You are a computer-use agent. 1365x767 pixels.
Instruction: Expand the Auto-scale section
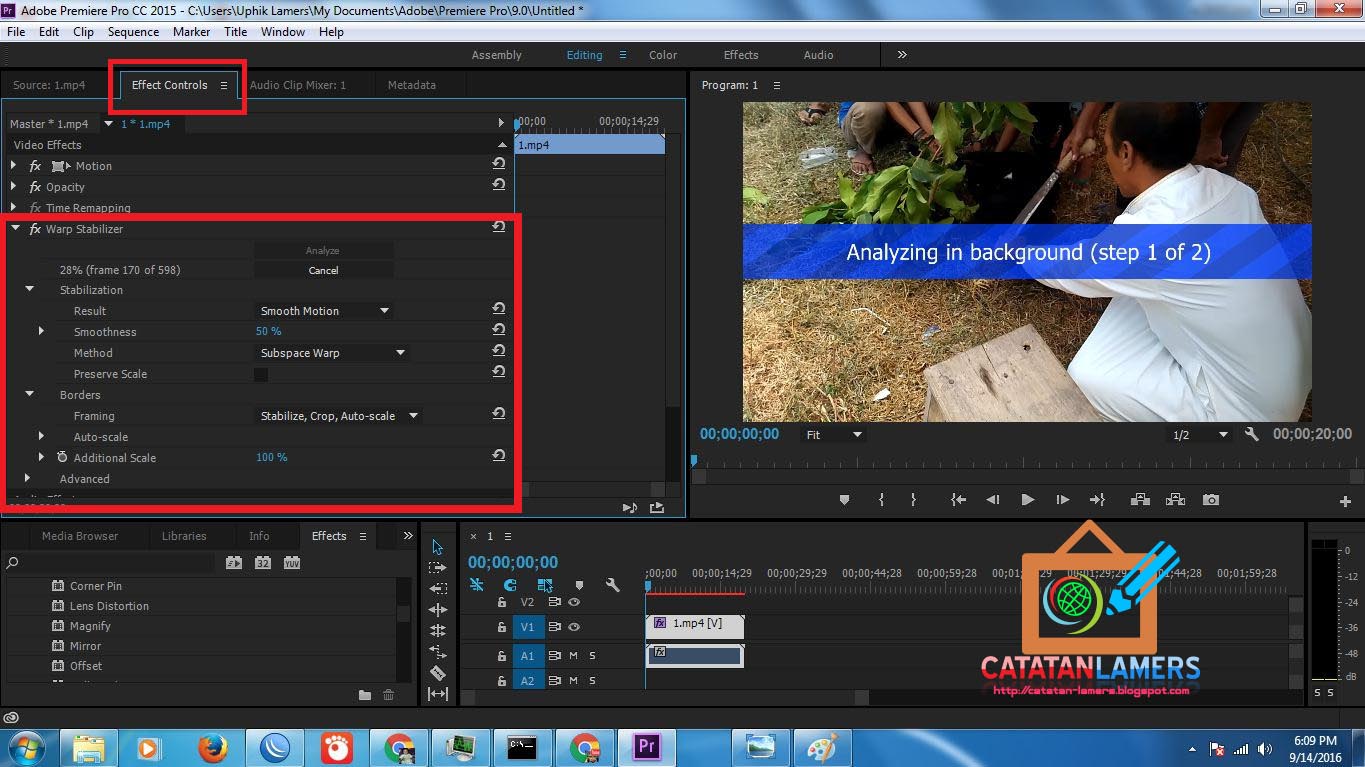(x=41, y=437)
